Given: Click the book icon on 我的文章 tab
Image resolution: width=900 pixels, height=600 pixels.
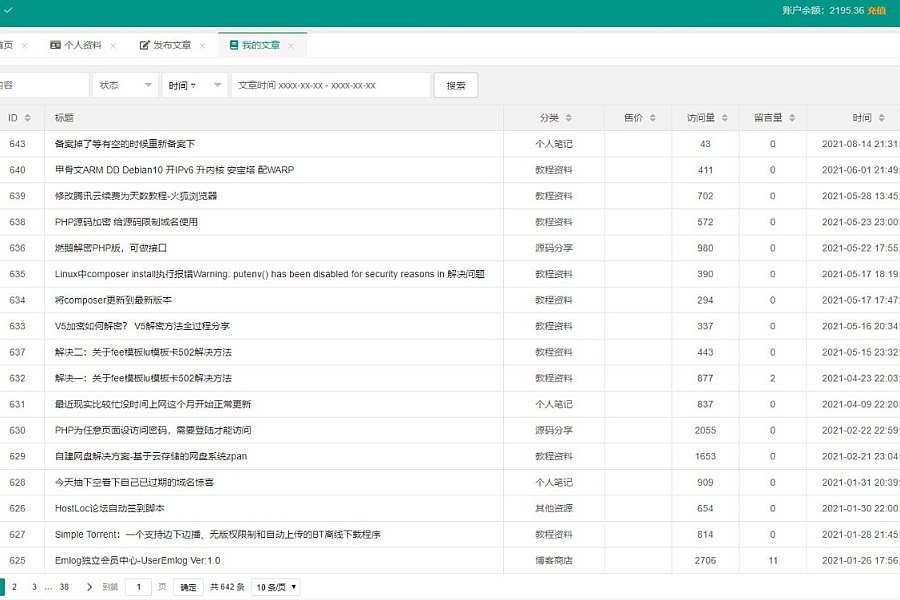Looking at the screenshot, I should pos(234,45).
